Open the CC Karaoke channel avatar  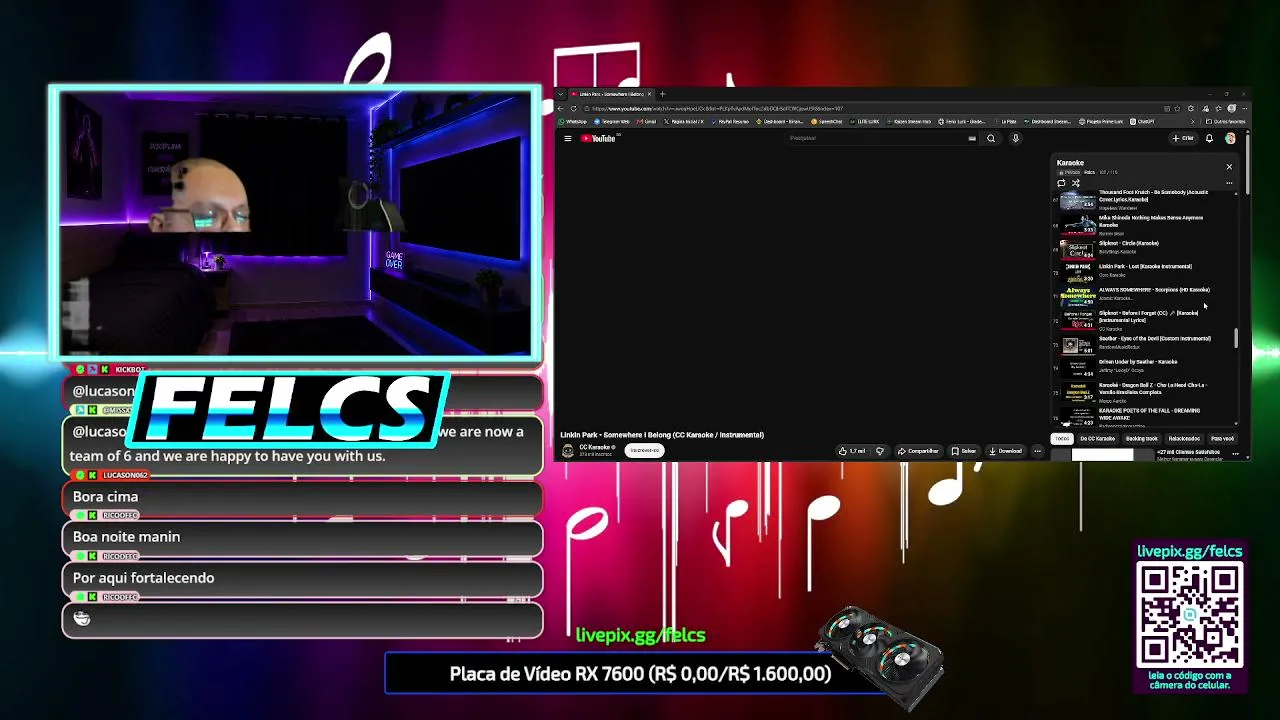click(x=568, y=451)
